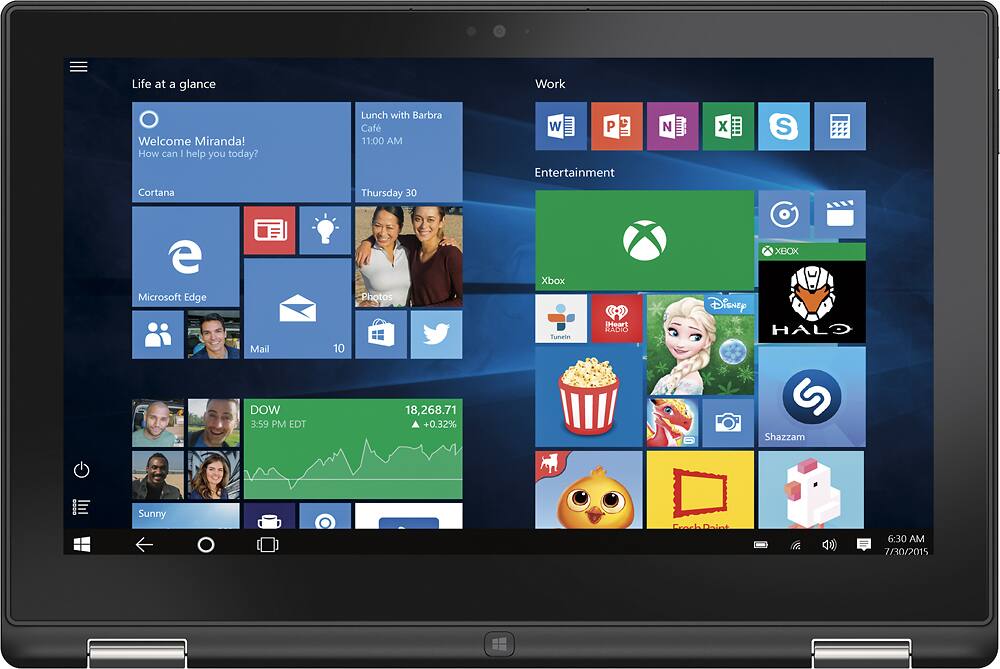Tap the Back arrow in the taskbar

144,544
